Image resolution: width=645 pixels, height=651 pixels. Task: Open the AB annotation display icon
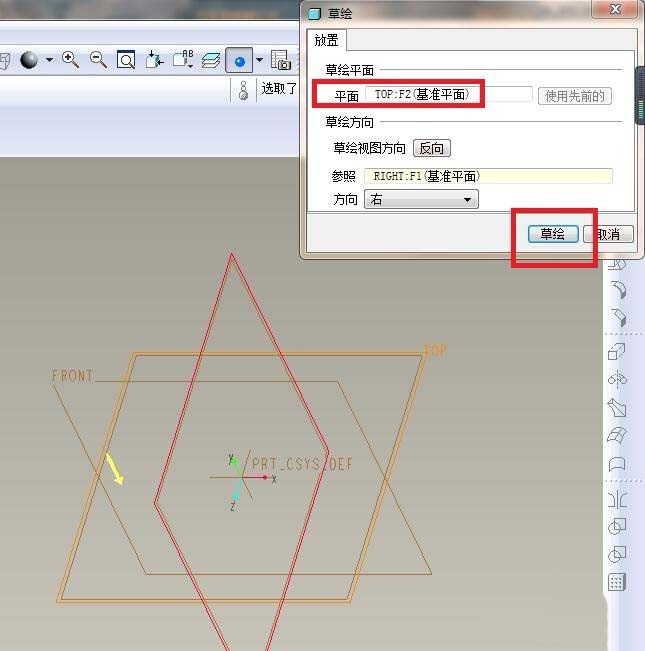[183, 60]
